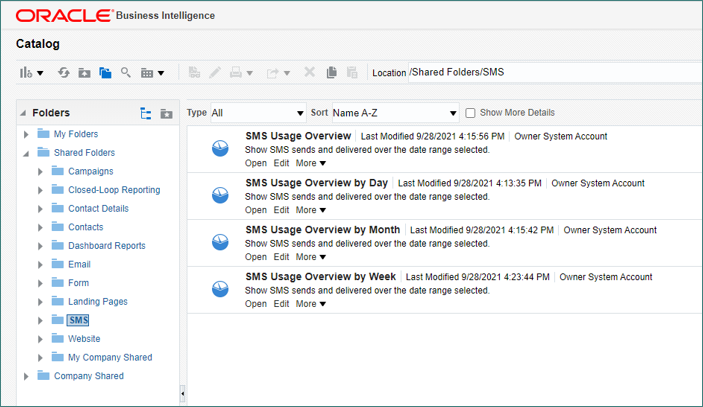Collapse the Shared Folders tree node

point(27,153)
